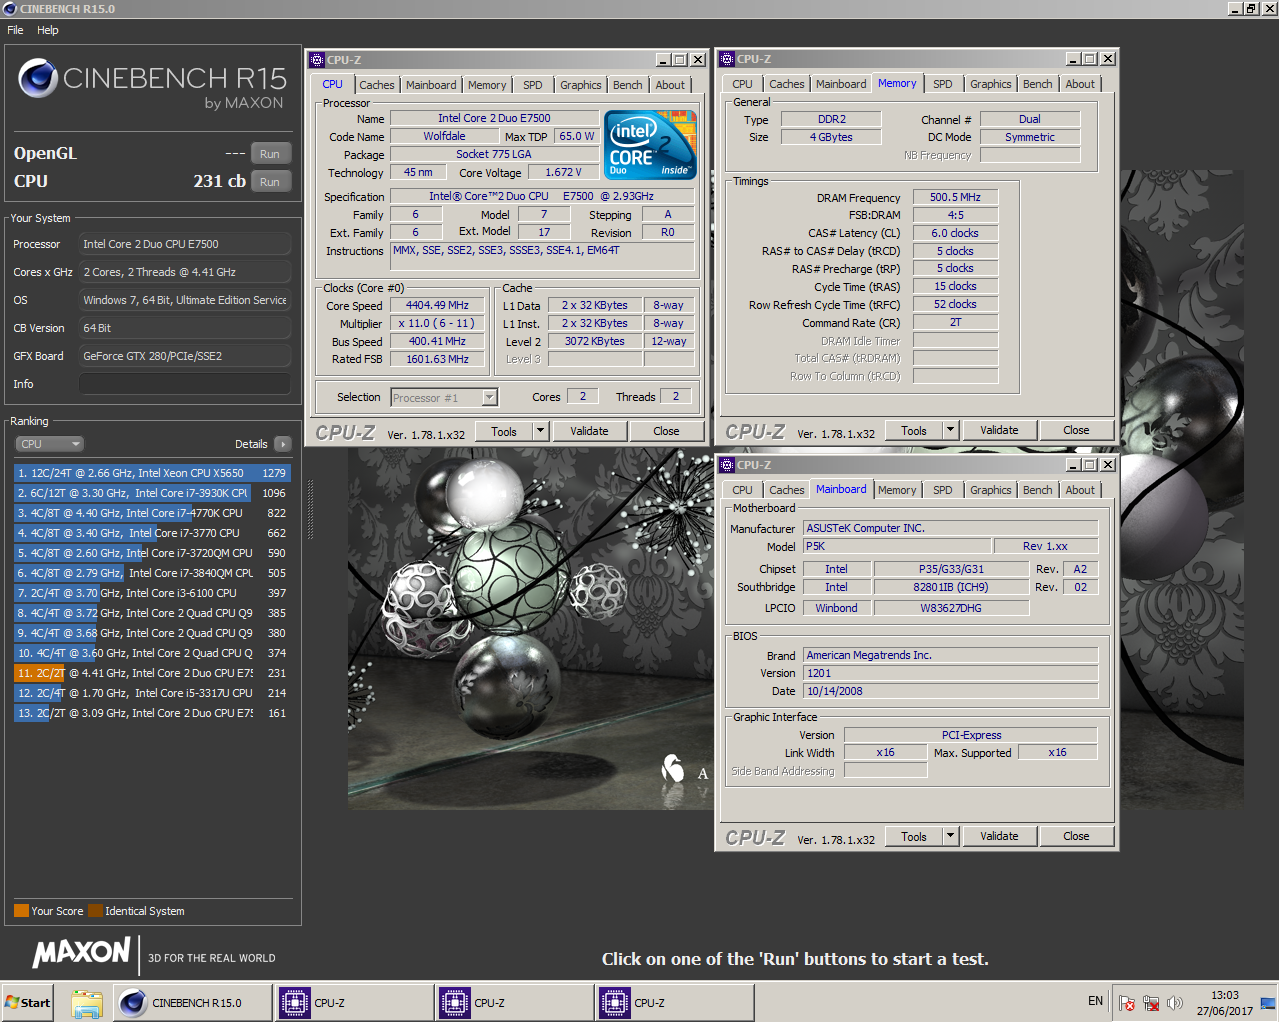Click the network tray icon
The width and height of the screenshot is (1279, 1022).
tap(1151, 1002)
